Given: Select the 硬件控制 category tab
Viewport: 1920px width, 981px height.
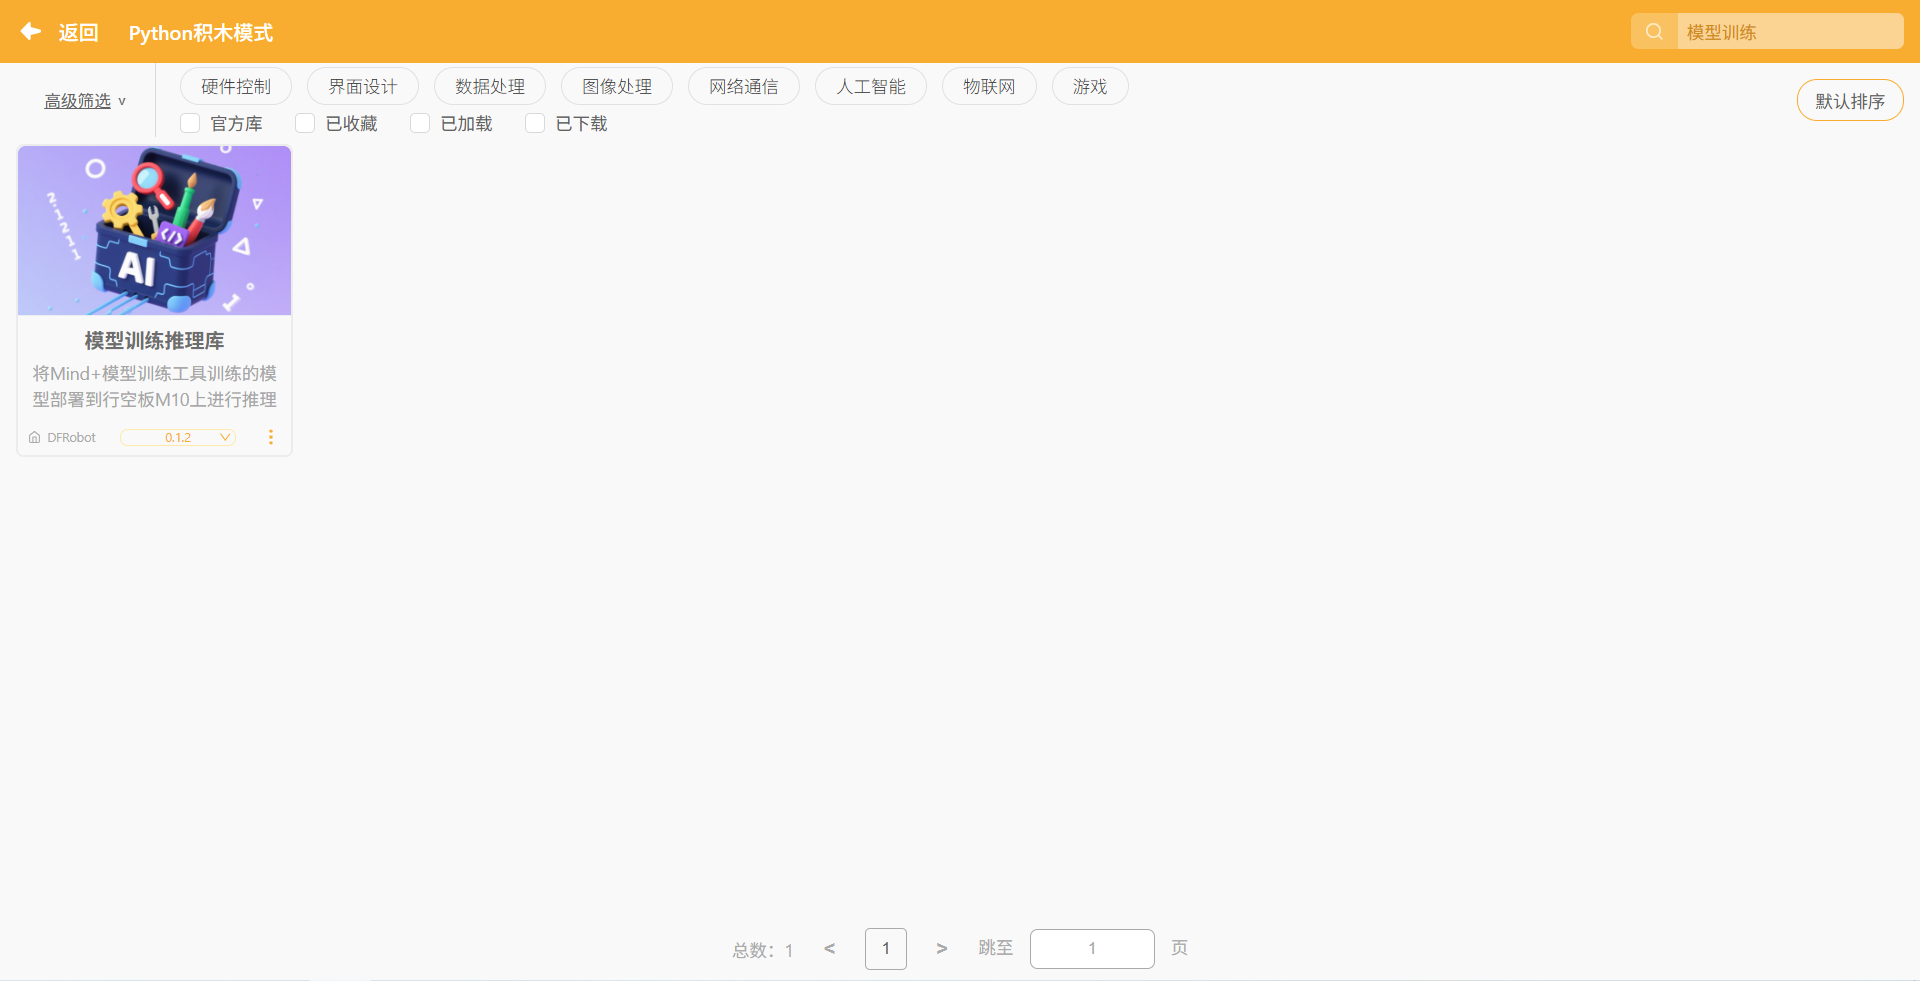Looking at the screenshot, I should [x=235, y=87].
